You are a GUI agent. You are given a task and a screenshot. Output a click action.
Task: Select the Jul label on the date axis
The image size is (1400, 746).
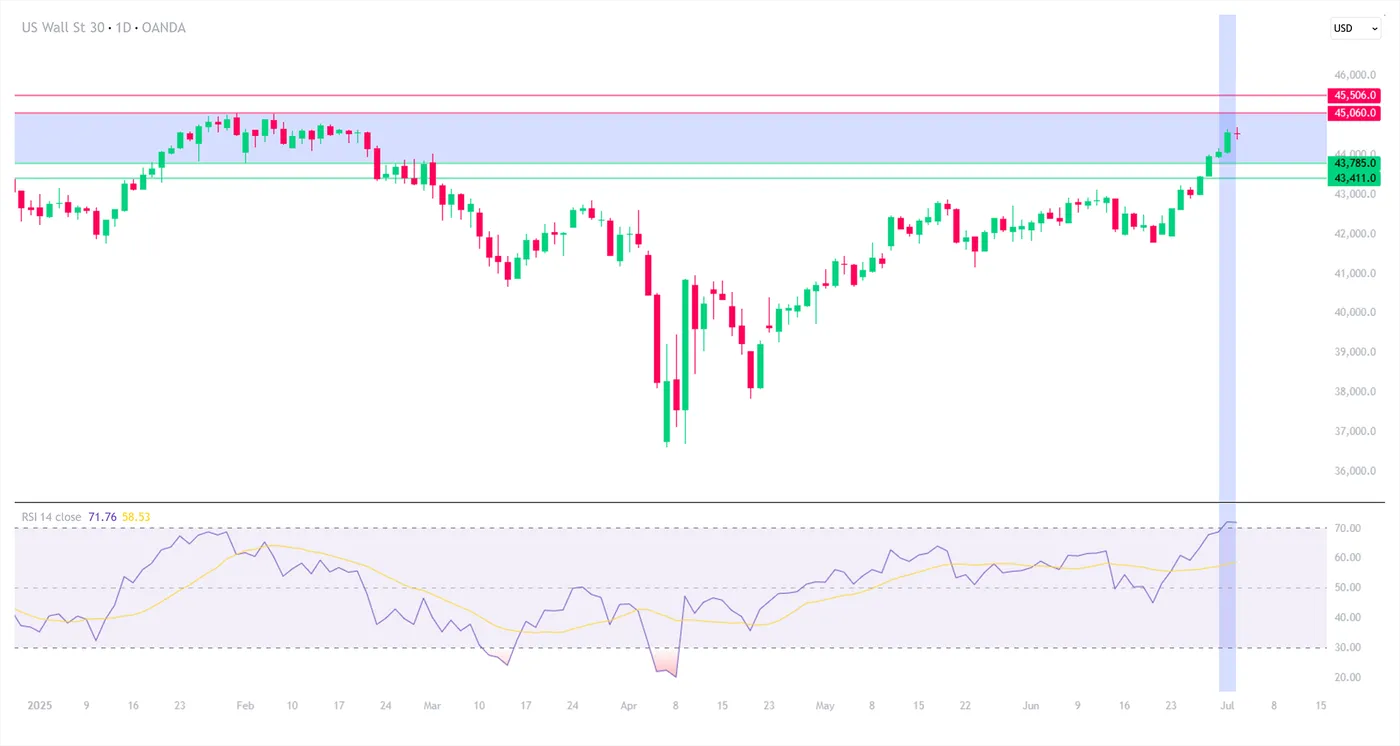click(1226, 705)
